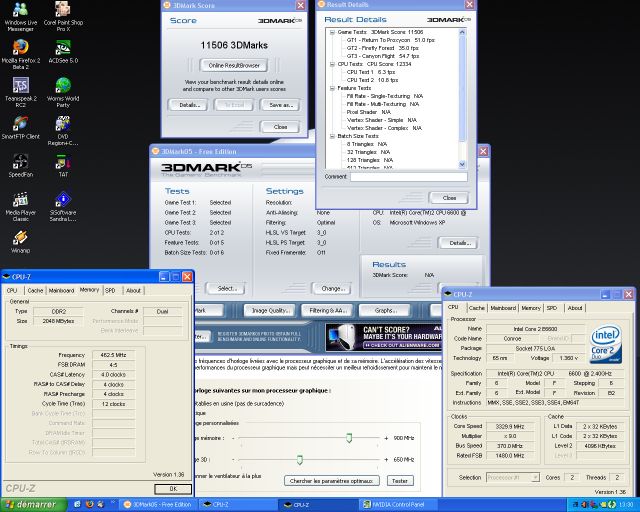Click Save as button in 3DMark Score window
This screenshot has width=640, height=512.
click(x=281, y=105)
